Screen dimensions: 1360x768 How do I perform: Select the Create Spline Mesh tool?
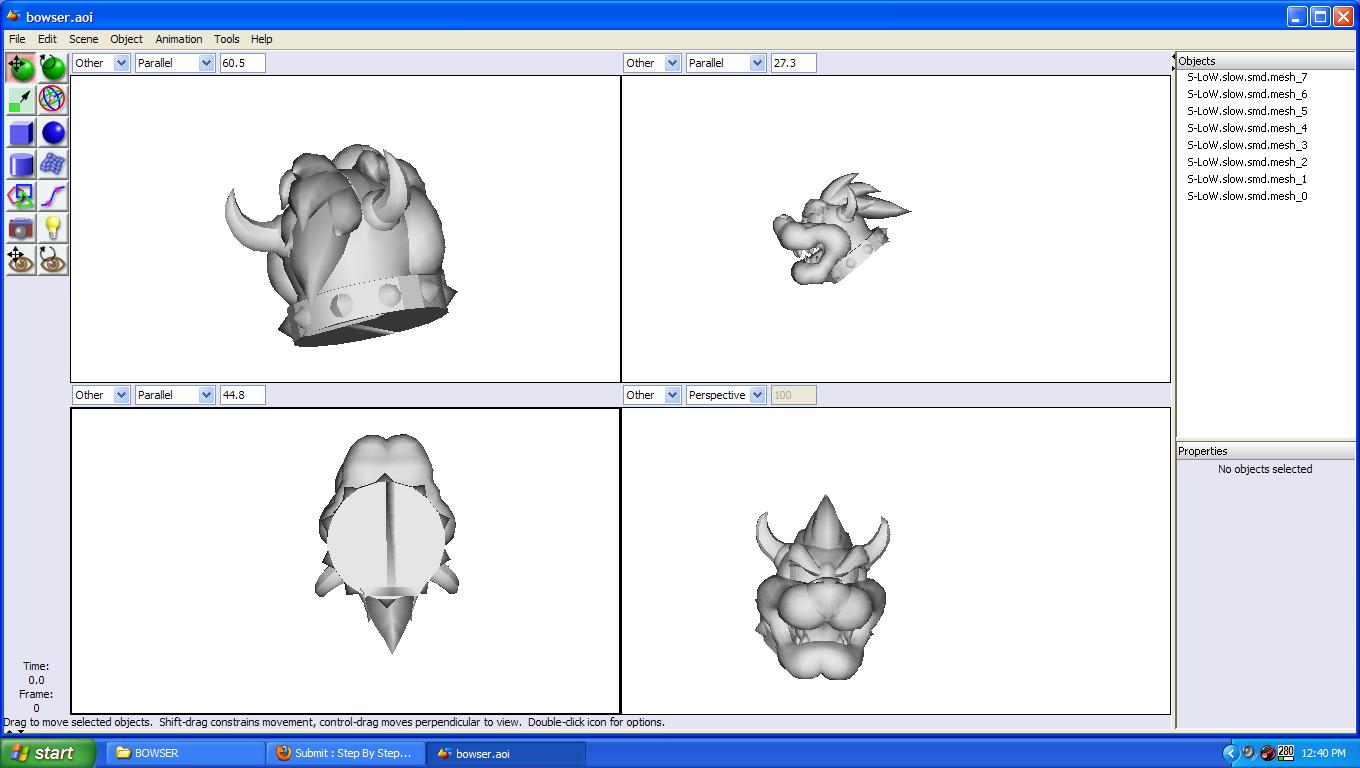click(53, 164)
